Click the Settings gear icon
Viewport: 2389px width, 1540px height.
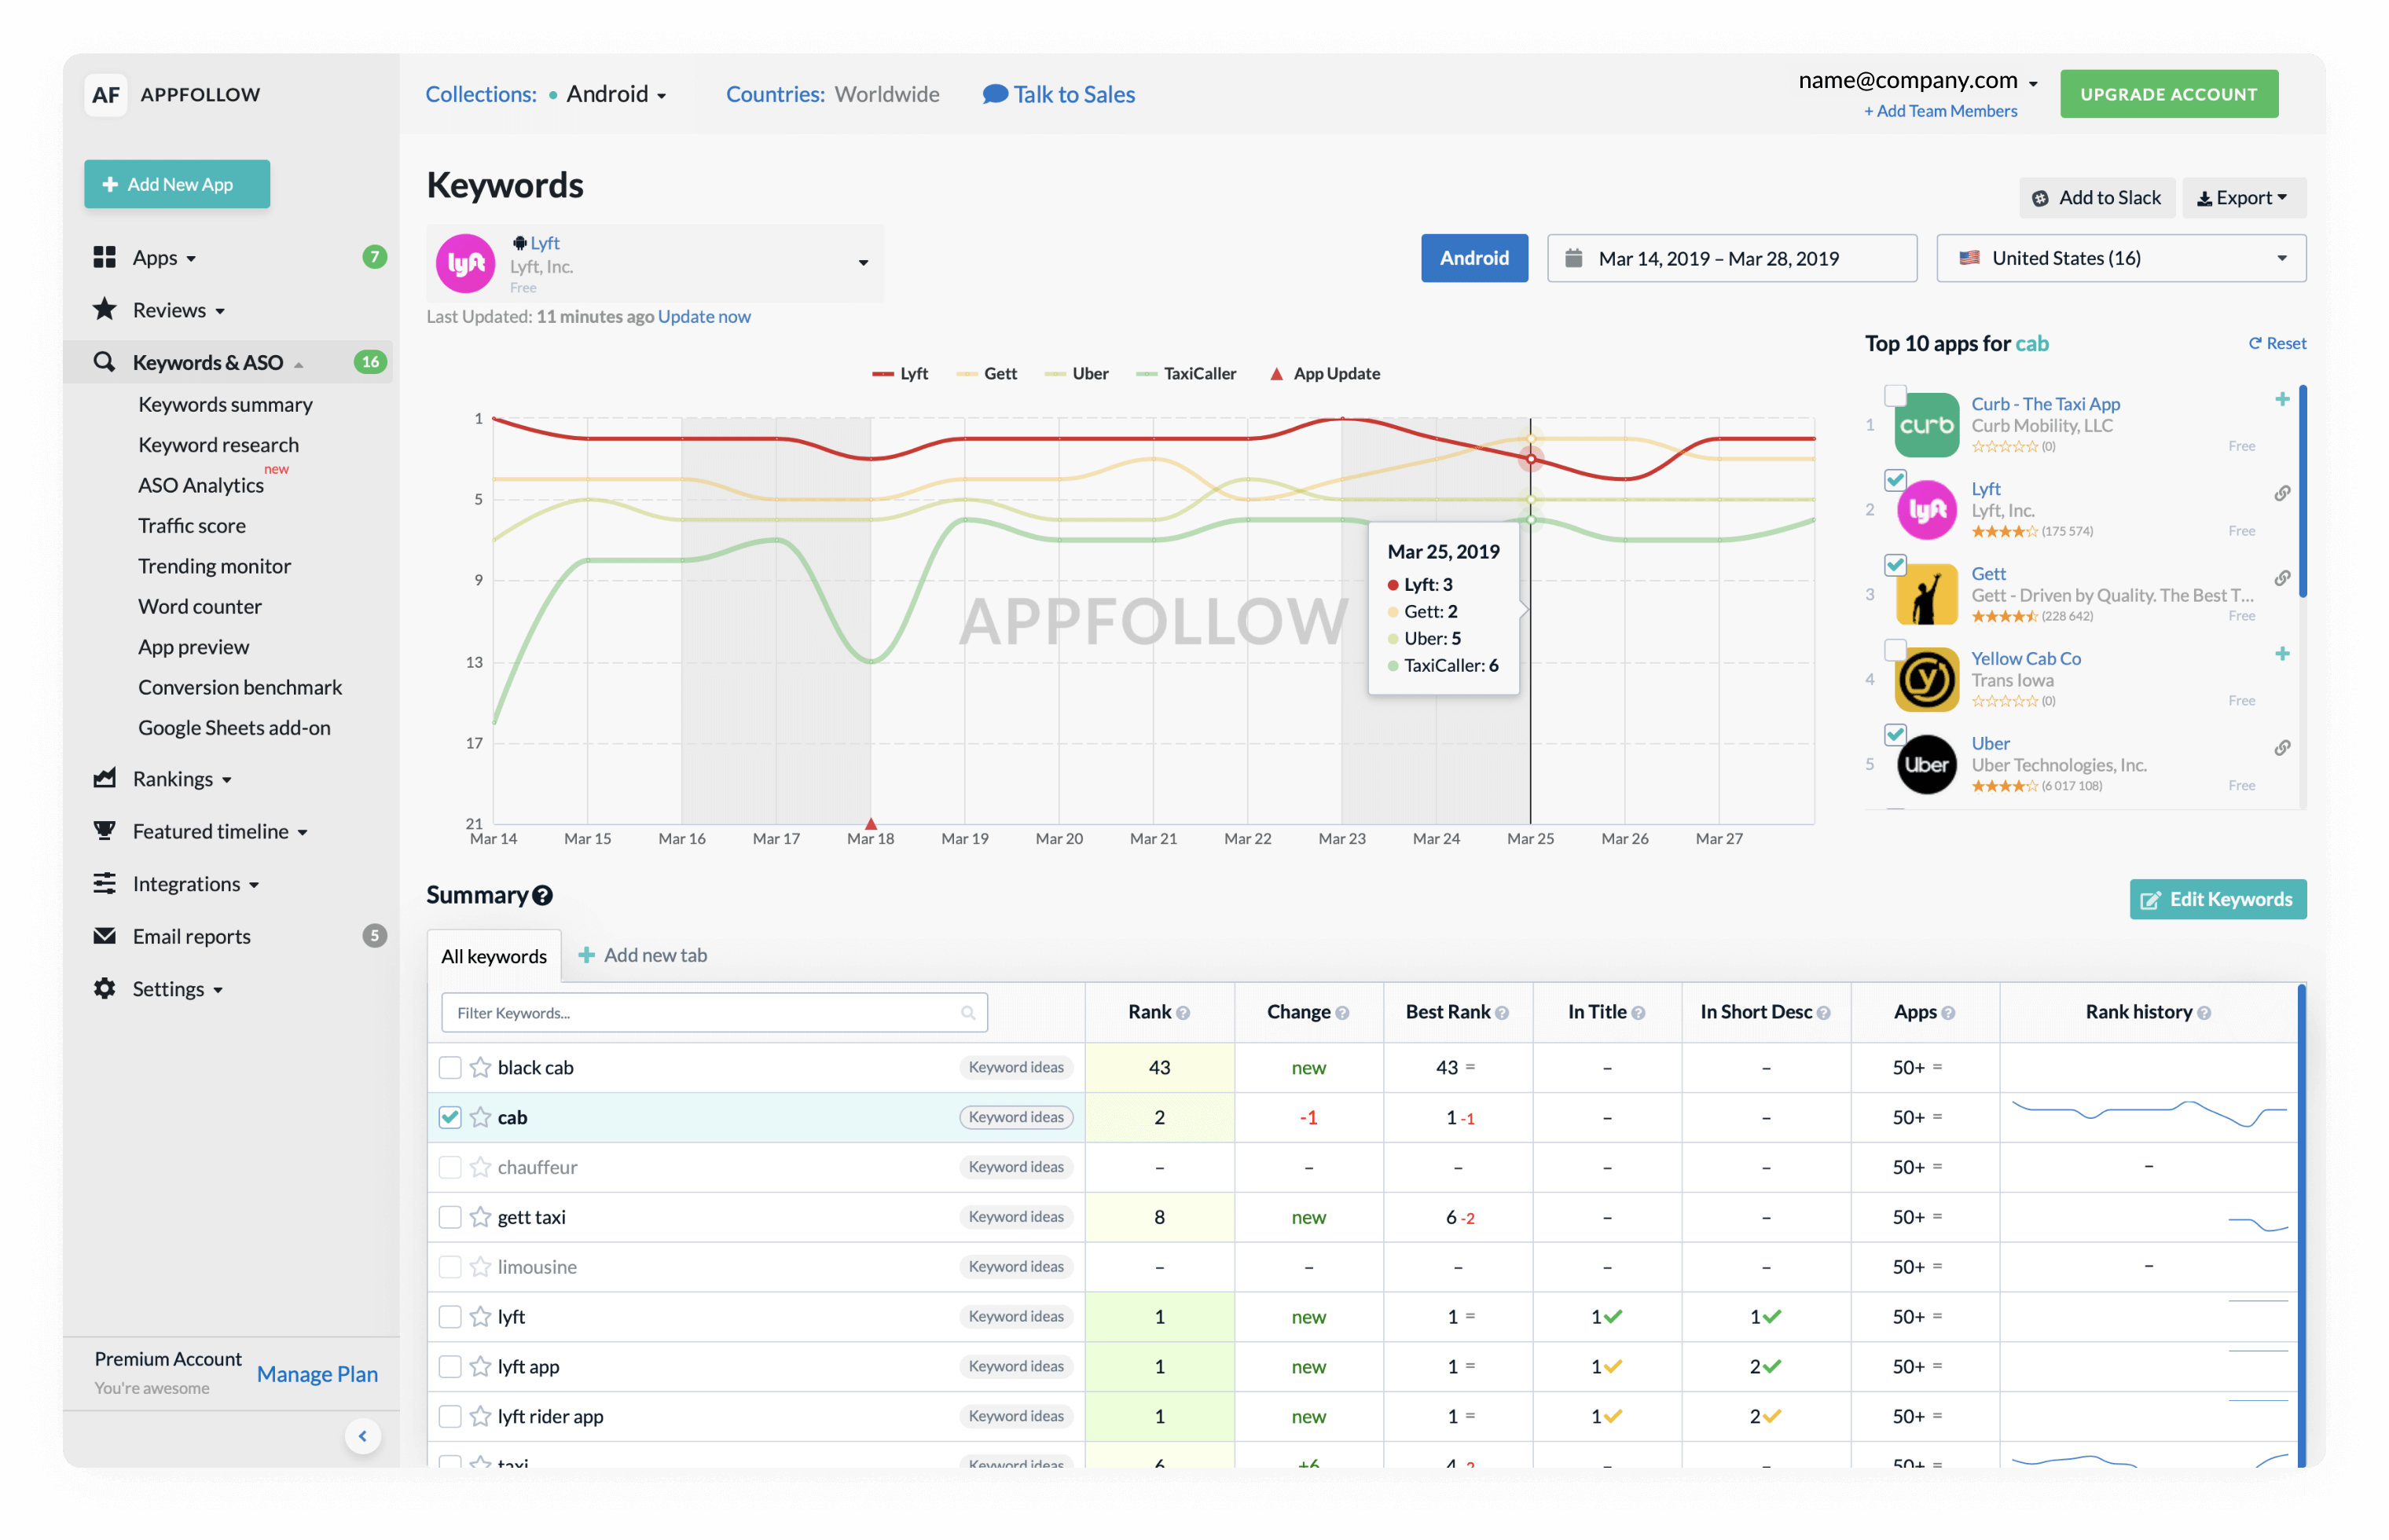[104, 988]
